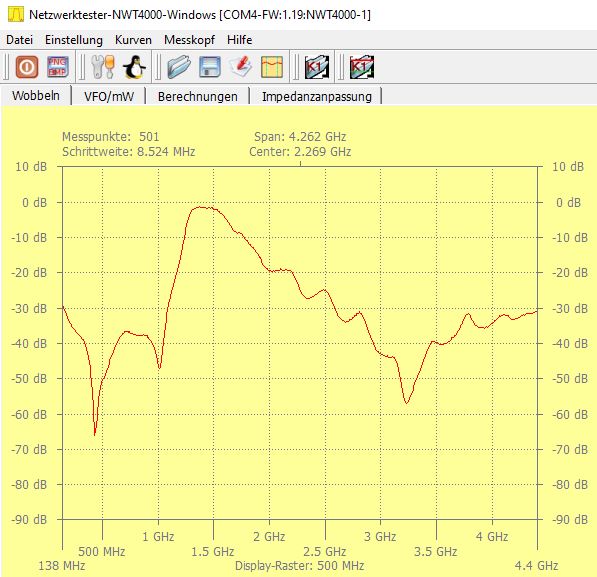Screen dimensions: 597x577
Task: Click the red power/exit toolbar icon
Action: coord(27,67)
